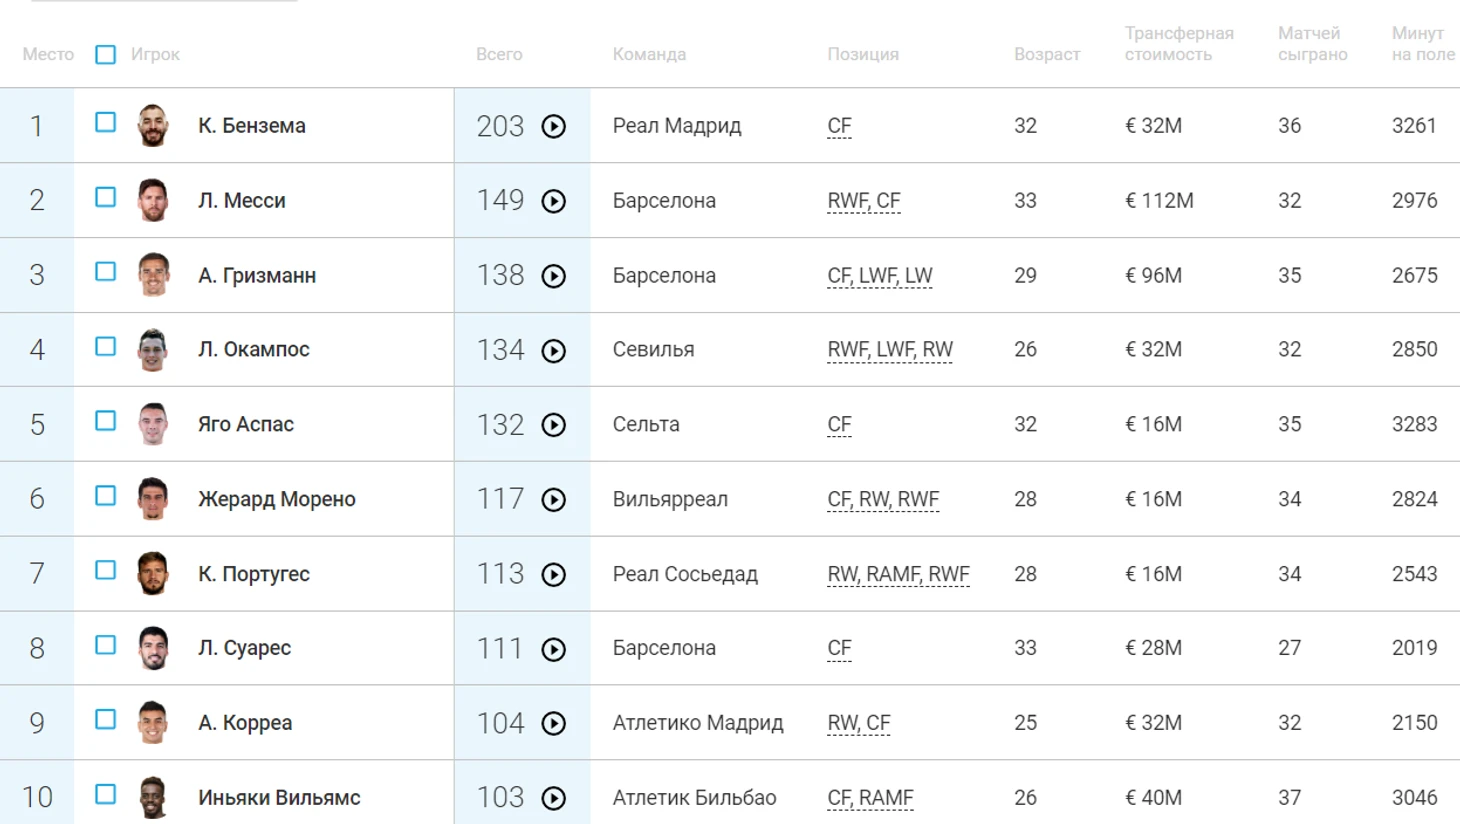Open Л. Месси's player photo
This screenshot has height=824, width=1460.
[x=153, y=200]
